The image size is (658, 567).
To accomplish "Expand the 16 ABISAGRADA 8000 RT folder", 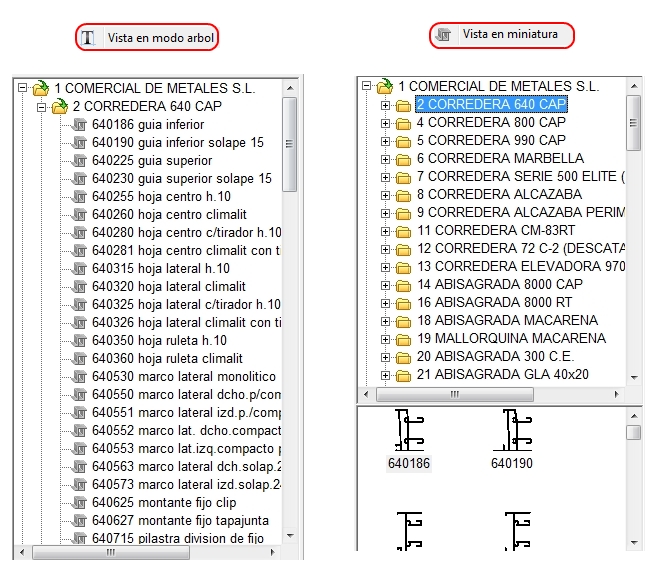I will (x=385, y=303).
